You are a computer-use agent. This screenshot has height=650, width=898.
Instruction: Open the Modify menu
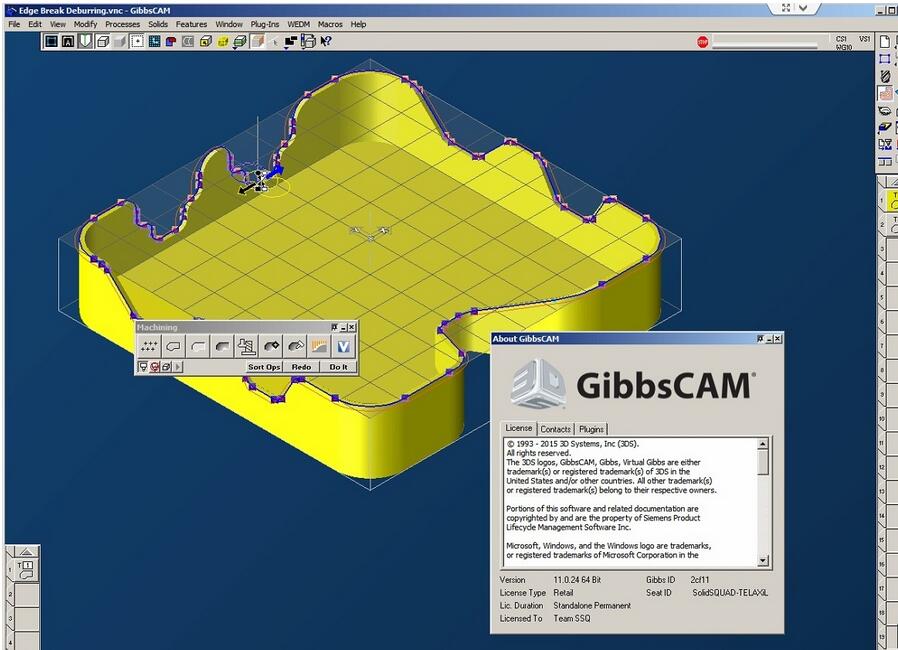point(85,24)
